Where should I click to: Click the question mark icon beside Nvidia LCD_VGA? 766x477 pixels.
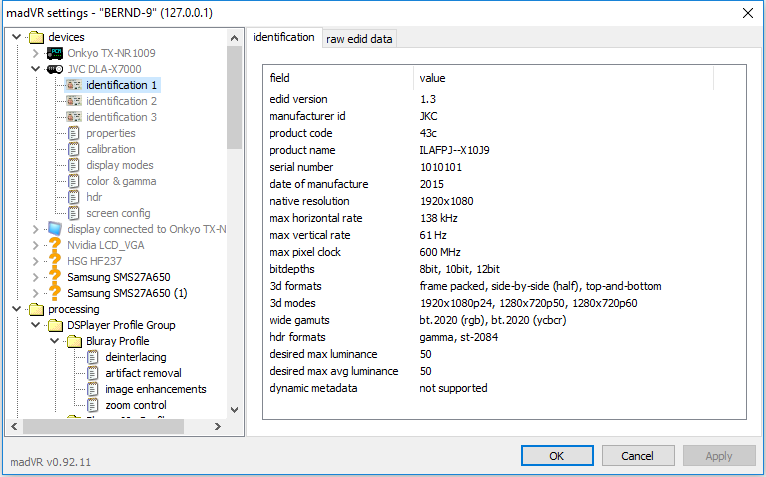click(55, 244)
